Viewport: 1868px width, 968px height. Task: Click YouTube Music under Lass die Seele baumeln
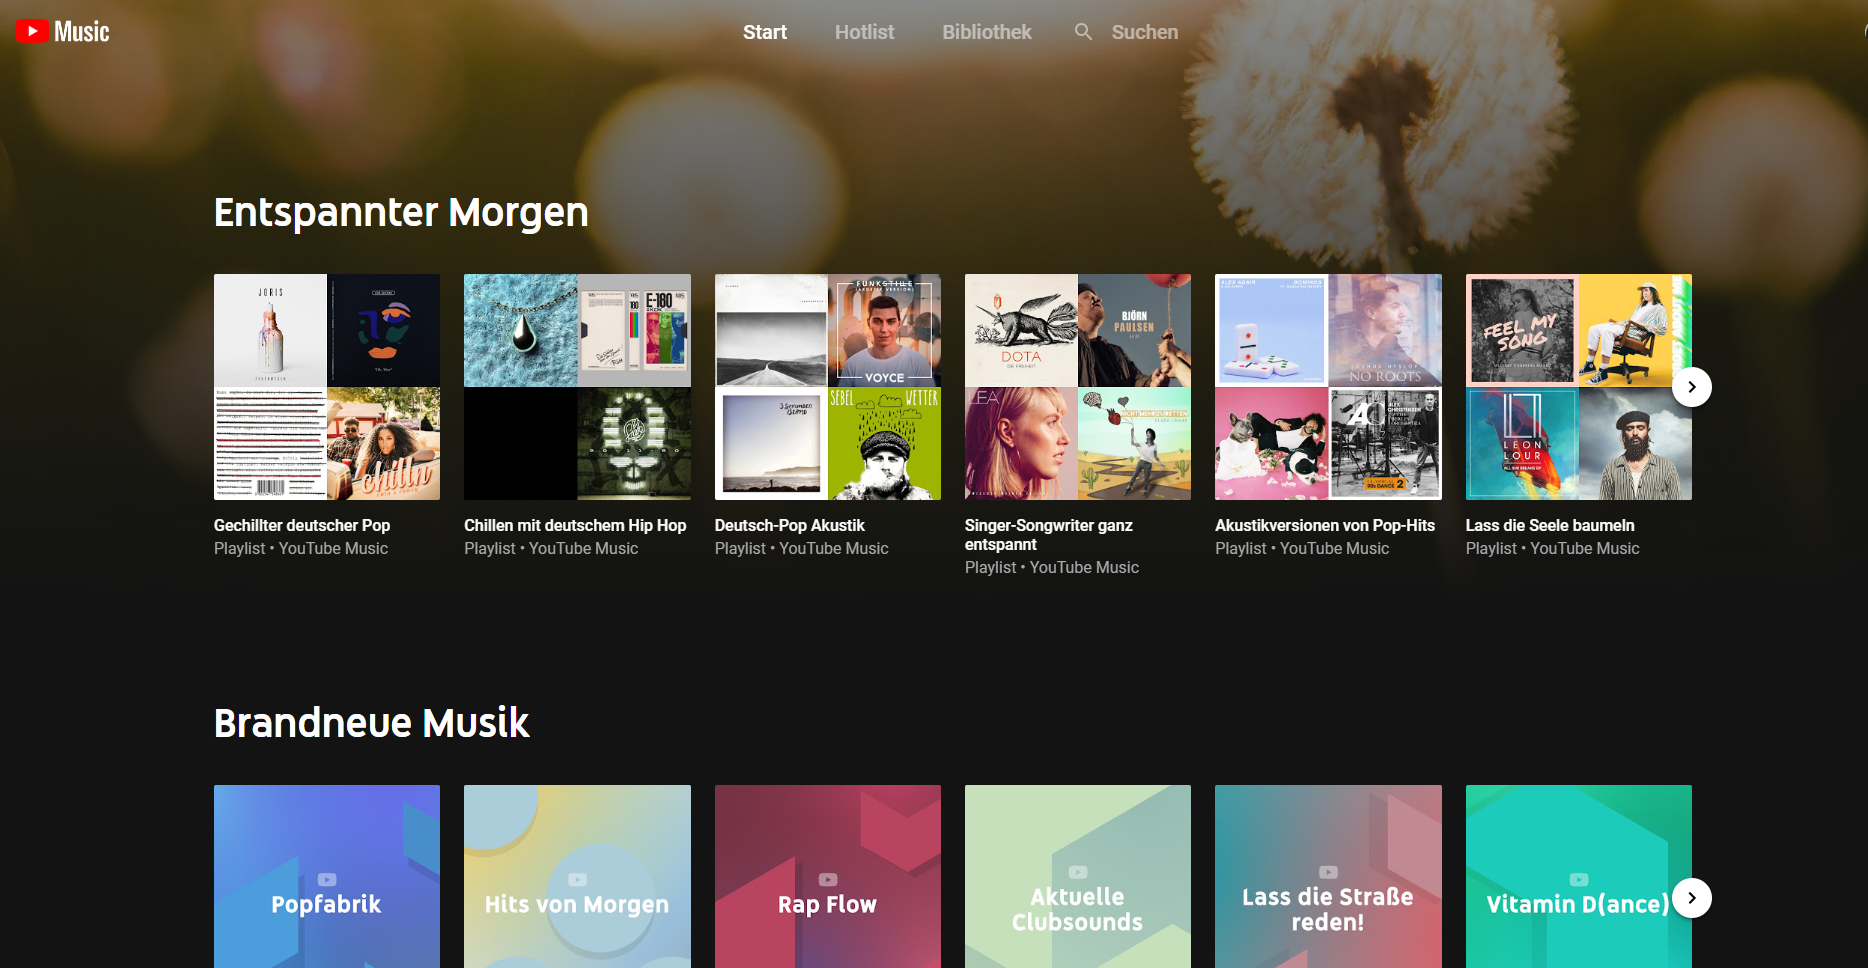pos(1585,548)
